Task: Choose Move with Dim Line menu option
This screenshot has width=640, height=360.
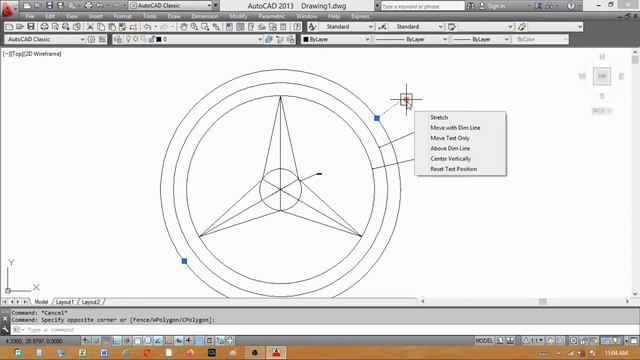Action: tap(455, 128)
